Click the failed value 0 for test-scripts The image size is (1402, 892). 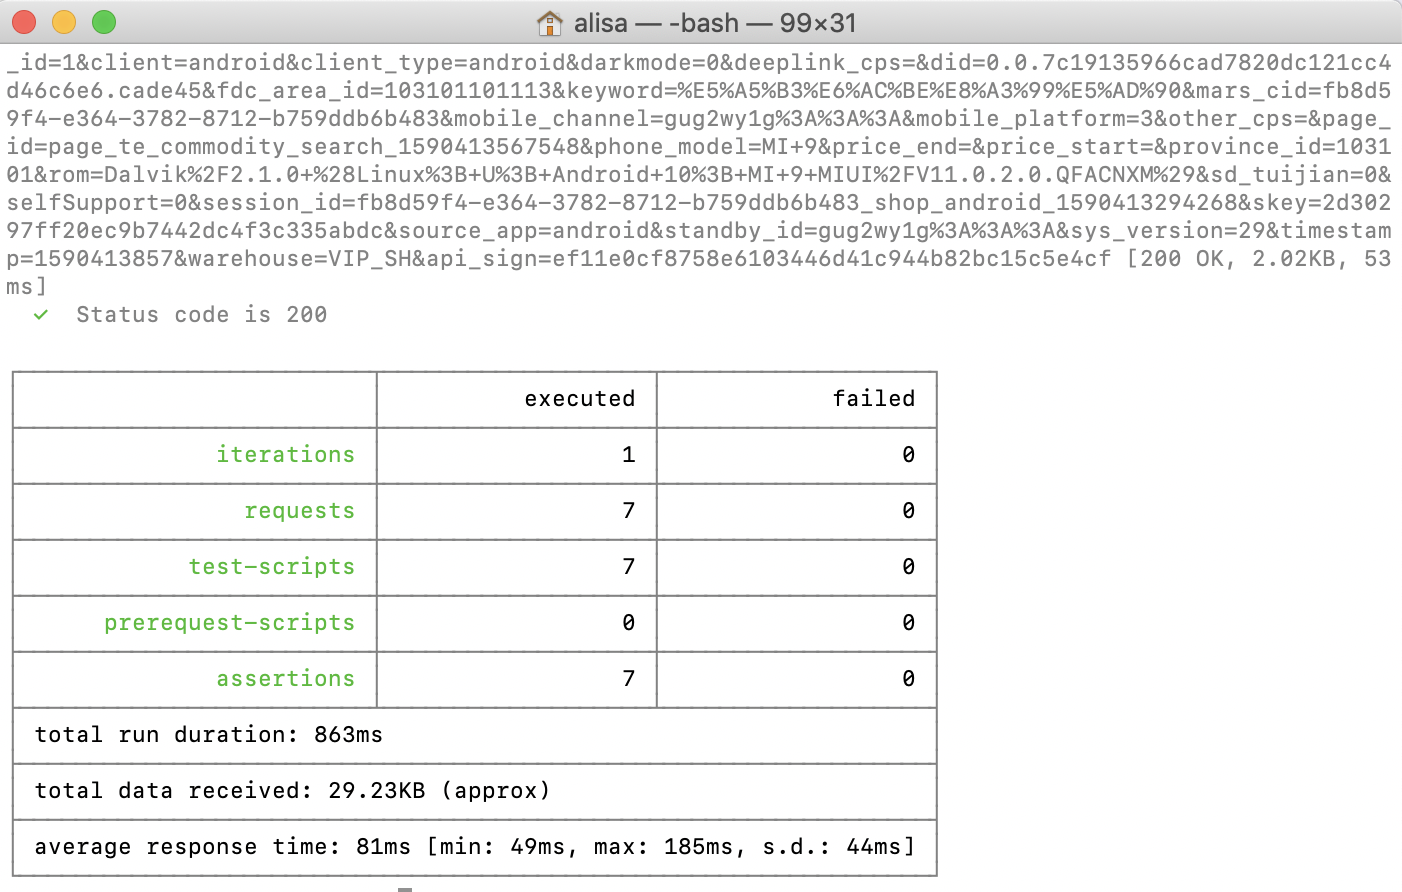point(908,567)
